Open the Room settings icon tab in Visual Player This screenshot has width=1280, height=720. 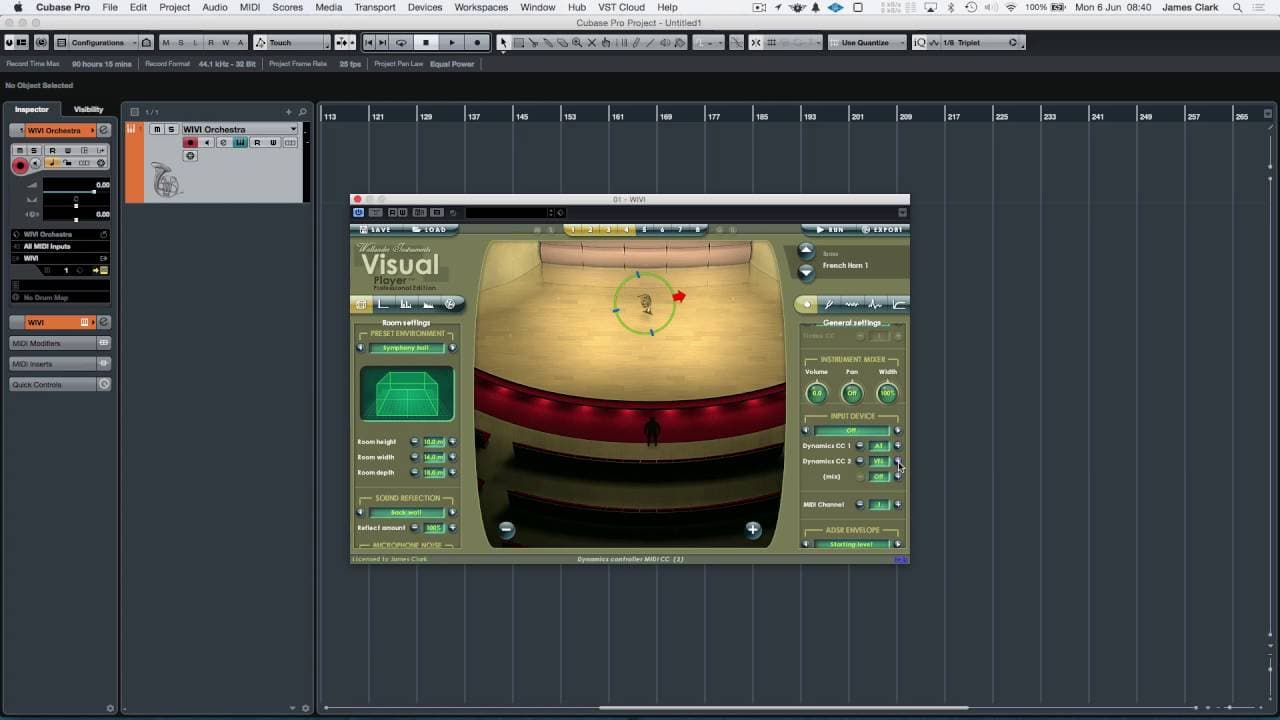coord(362,304)
